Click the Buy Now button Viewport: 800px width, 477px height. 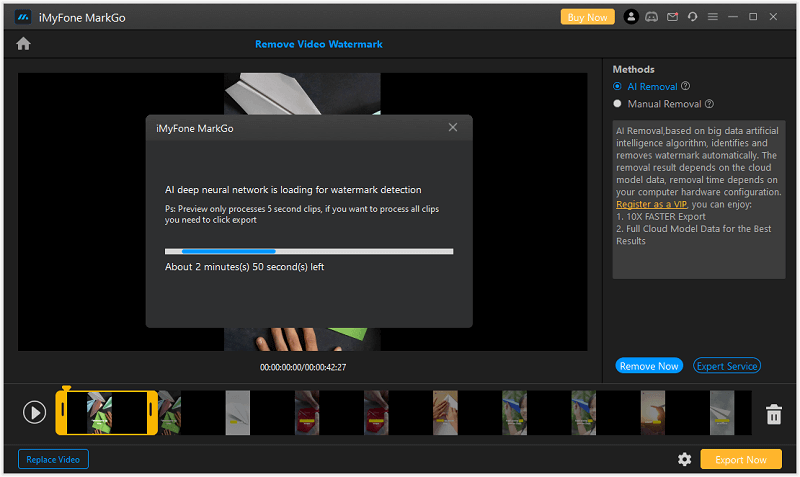click(587, 17)
